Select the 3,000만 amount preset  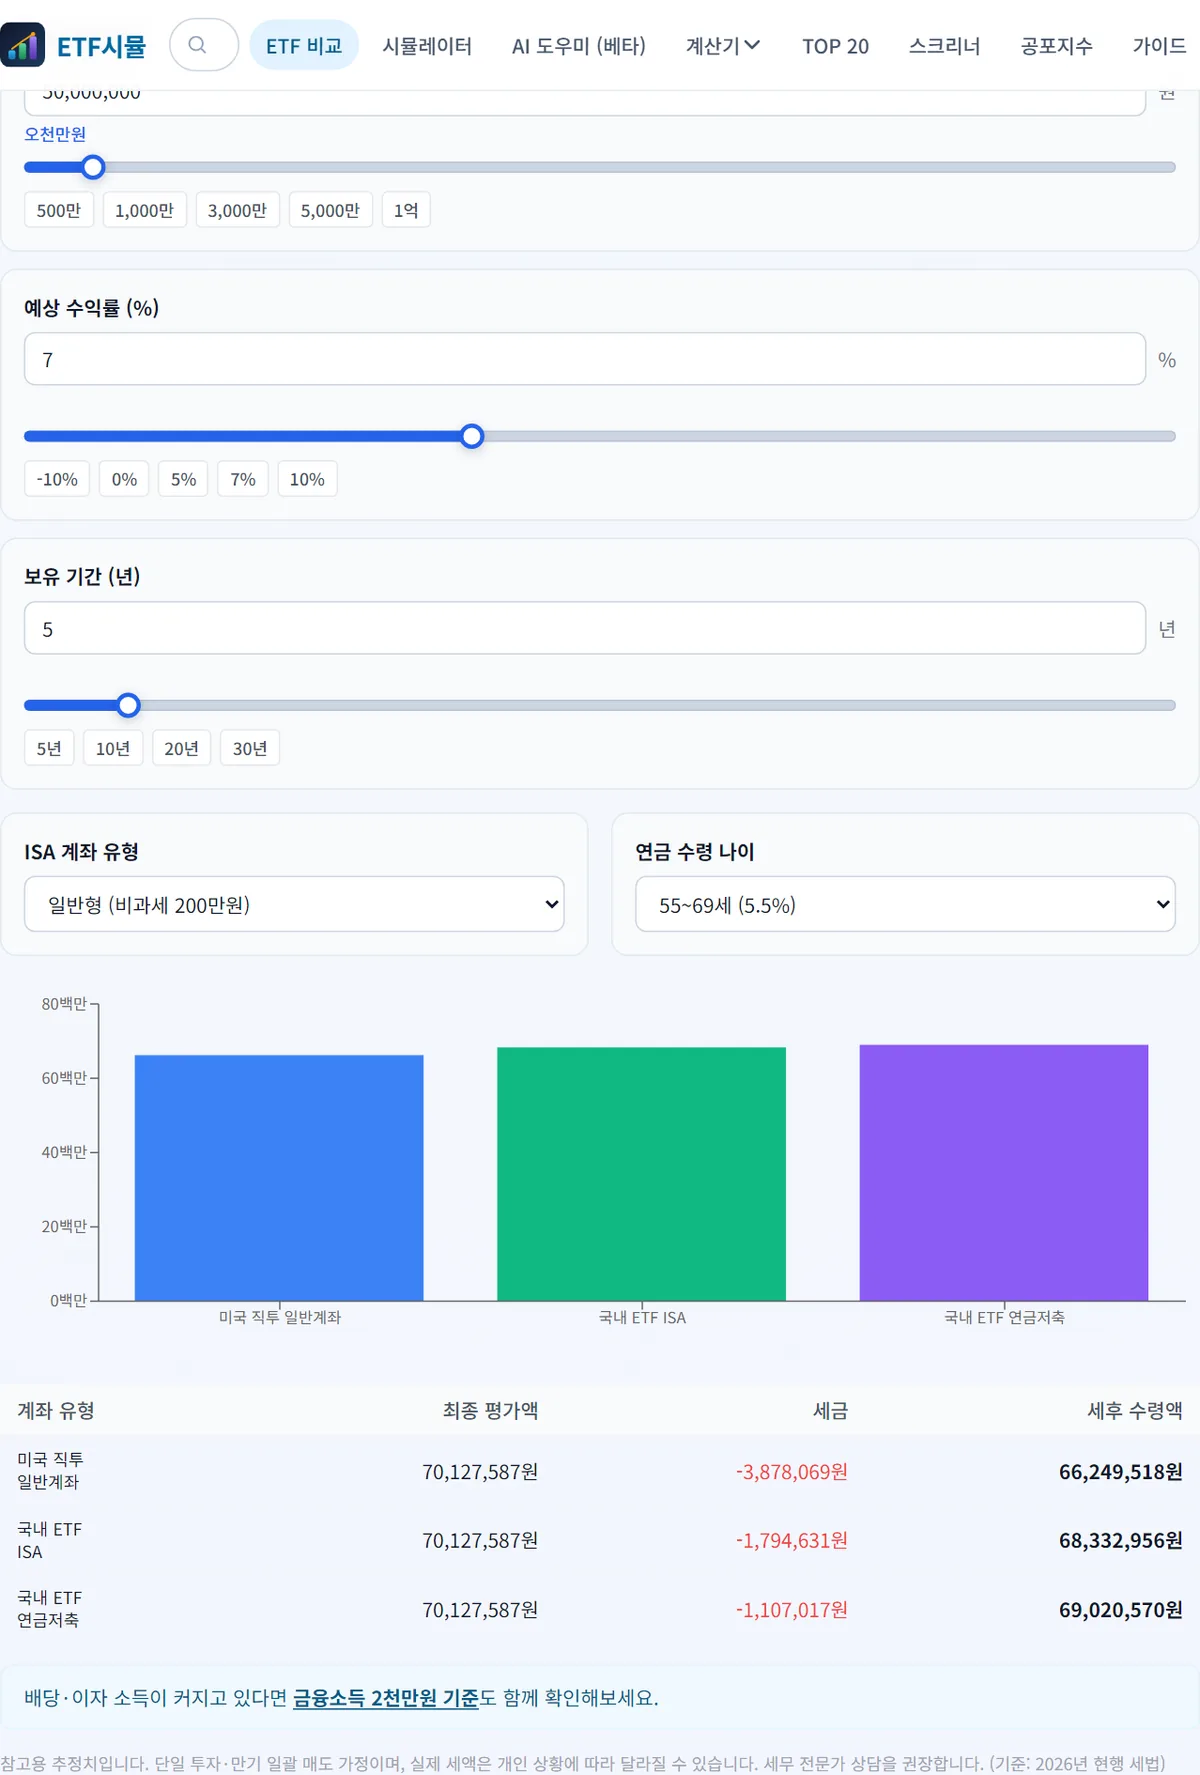click(x=237, y=210)
